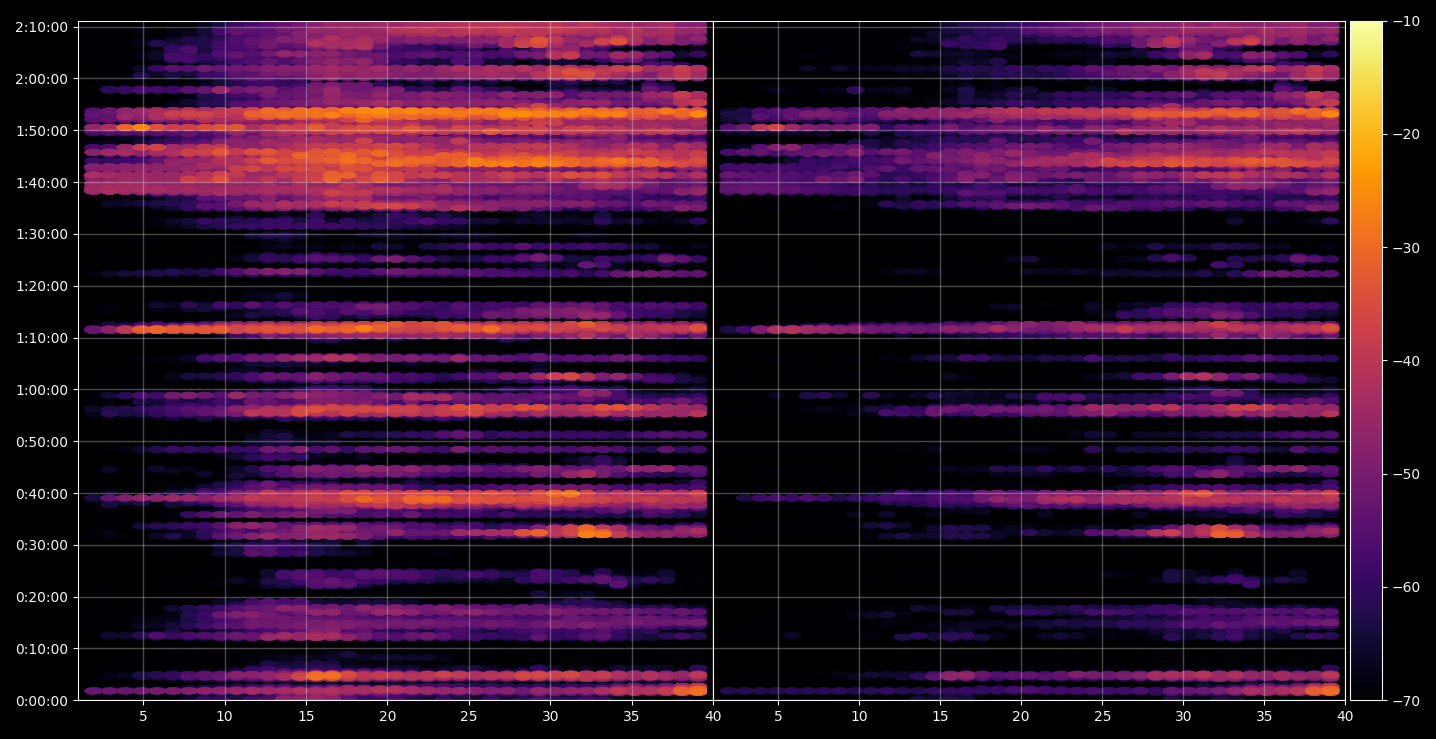Select the 0:40:00 time axis label
The height and width of the screenshot is (739, 1436).
point(41,493)
